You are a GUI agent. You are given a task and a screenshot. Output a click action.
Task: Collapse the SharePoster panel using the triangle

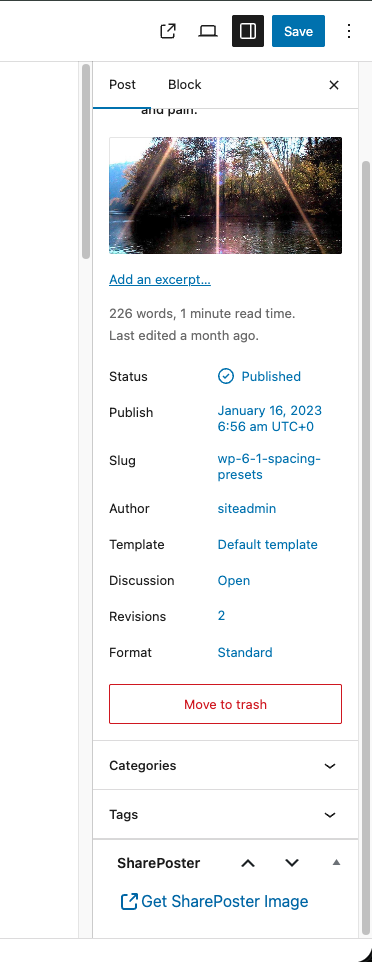[336, 863]
